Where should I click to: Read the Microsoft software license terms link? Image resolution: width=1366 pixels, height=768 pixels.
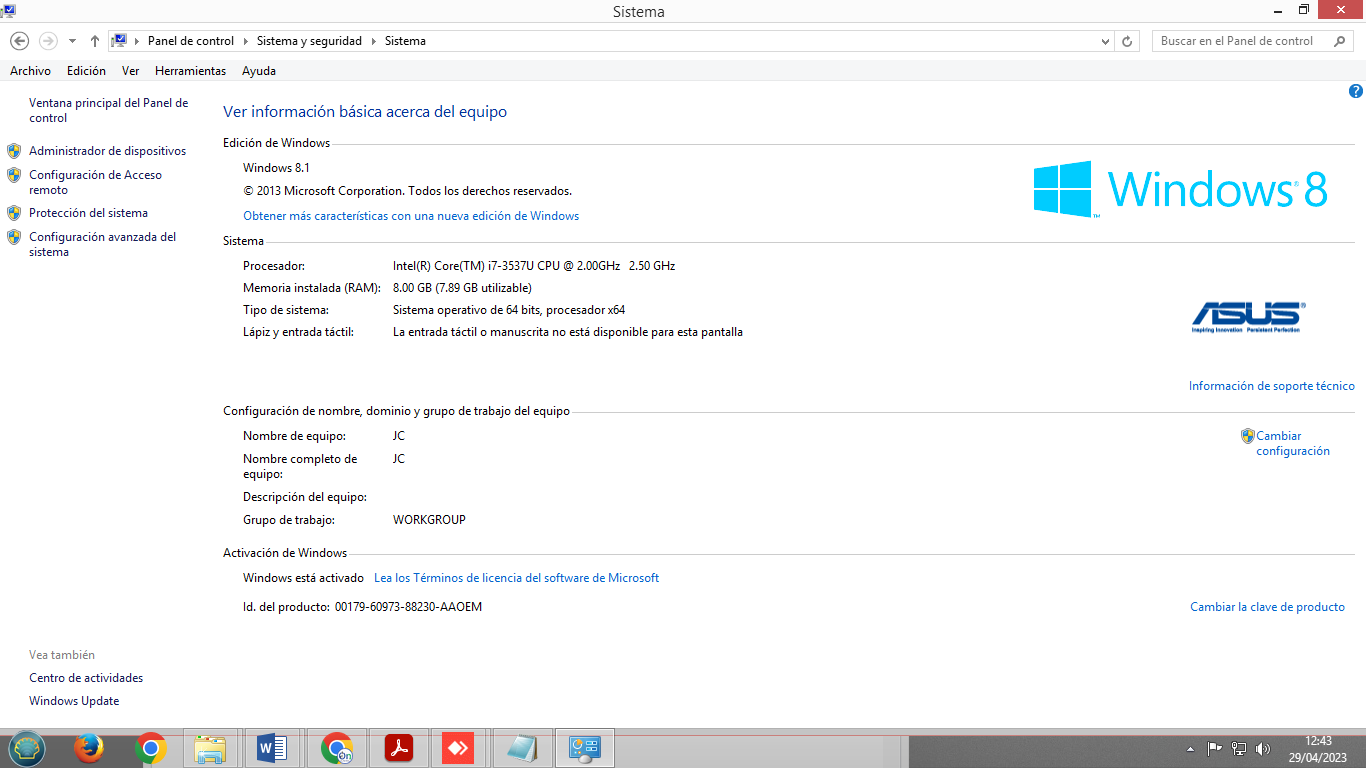(516, 578)
